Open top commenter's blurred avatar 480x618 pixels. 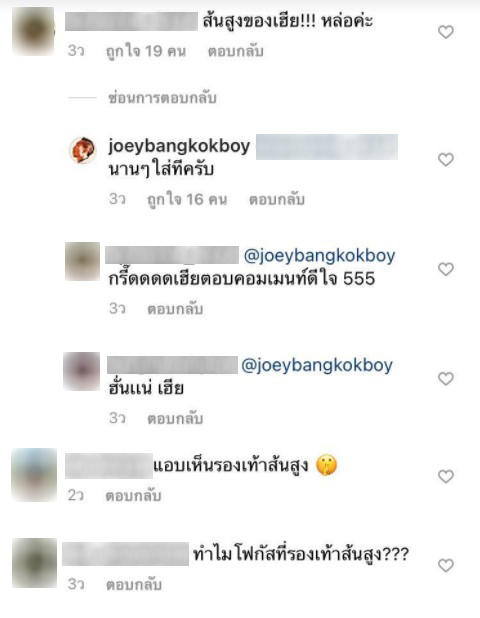[33, 31]
